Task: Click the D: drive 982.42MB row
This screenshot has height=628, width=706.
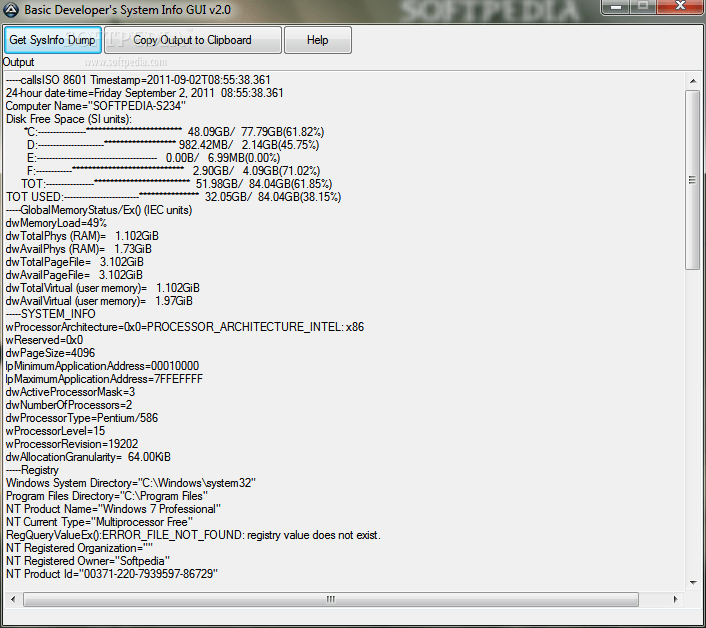Action: pyautogui.click(x=173, y=145)
